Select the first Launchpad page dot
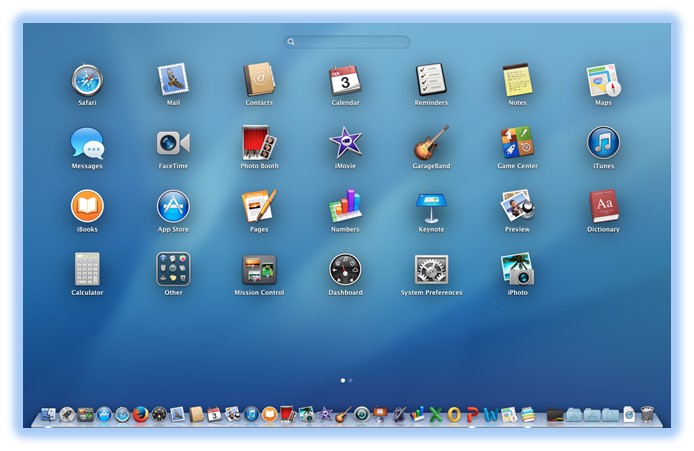The width and height of the screenshot is (694, 451). pyautogui.click(x=343, y=380)
